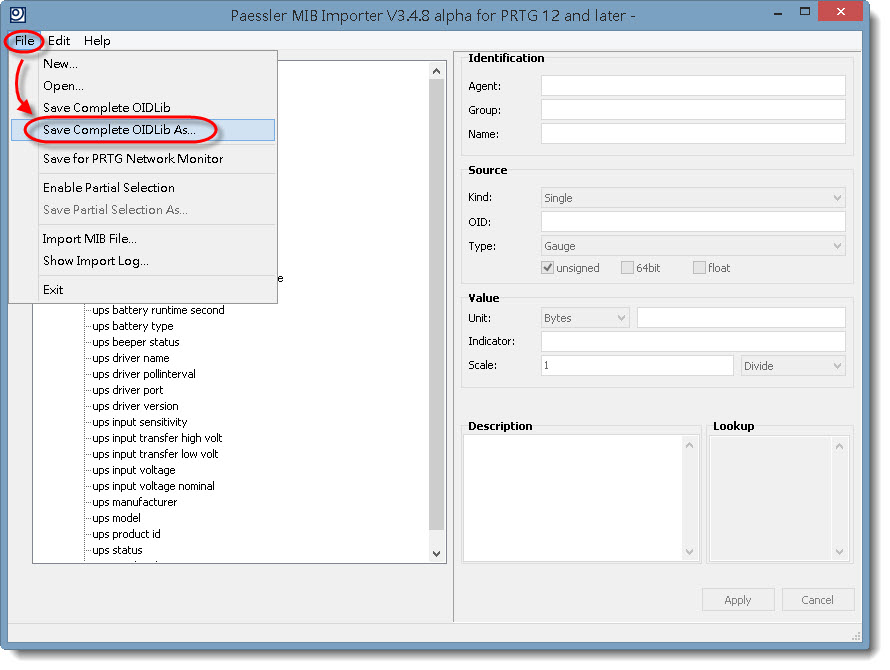Click the OID tree vertical scrollbar thumb

point(436,305)
